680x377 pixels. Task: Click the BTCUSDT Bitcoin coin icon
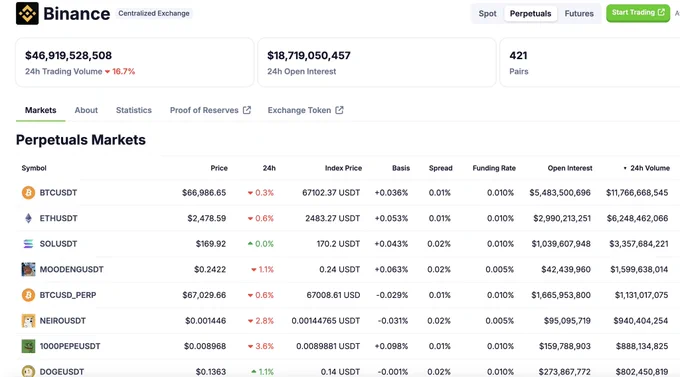[28, 193]
